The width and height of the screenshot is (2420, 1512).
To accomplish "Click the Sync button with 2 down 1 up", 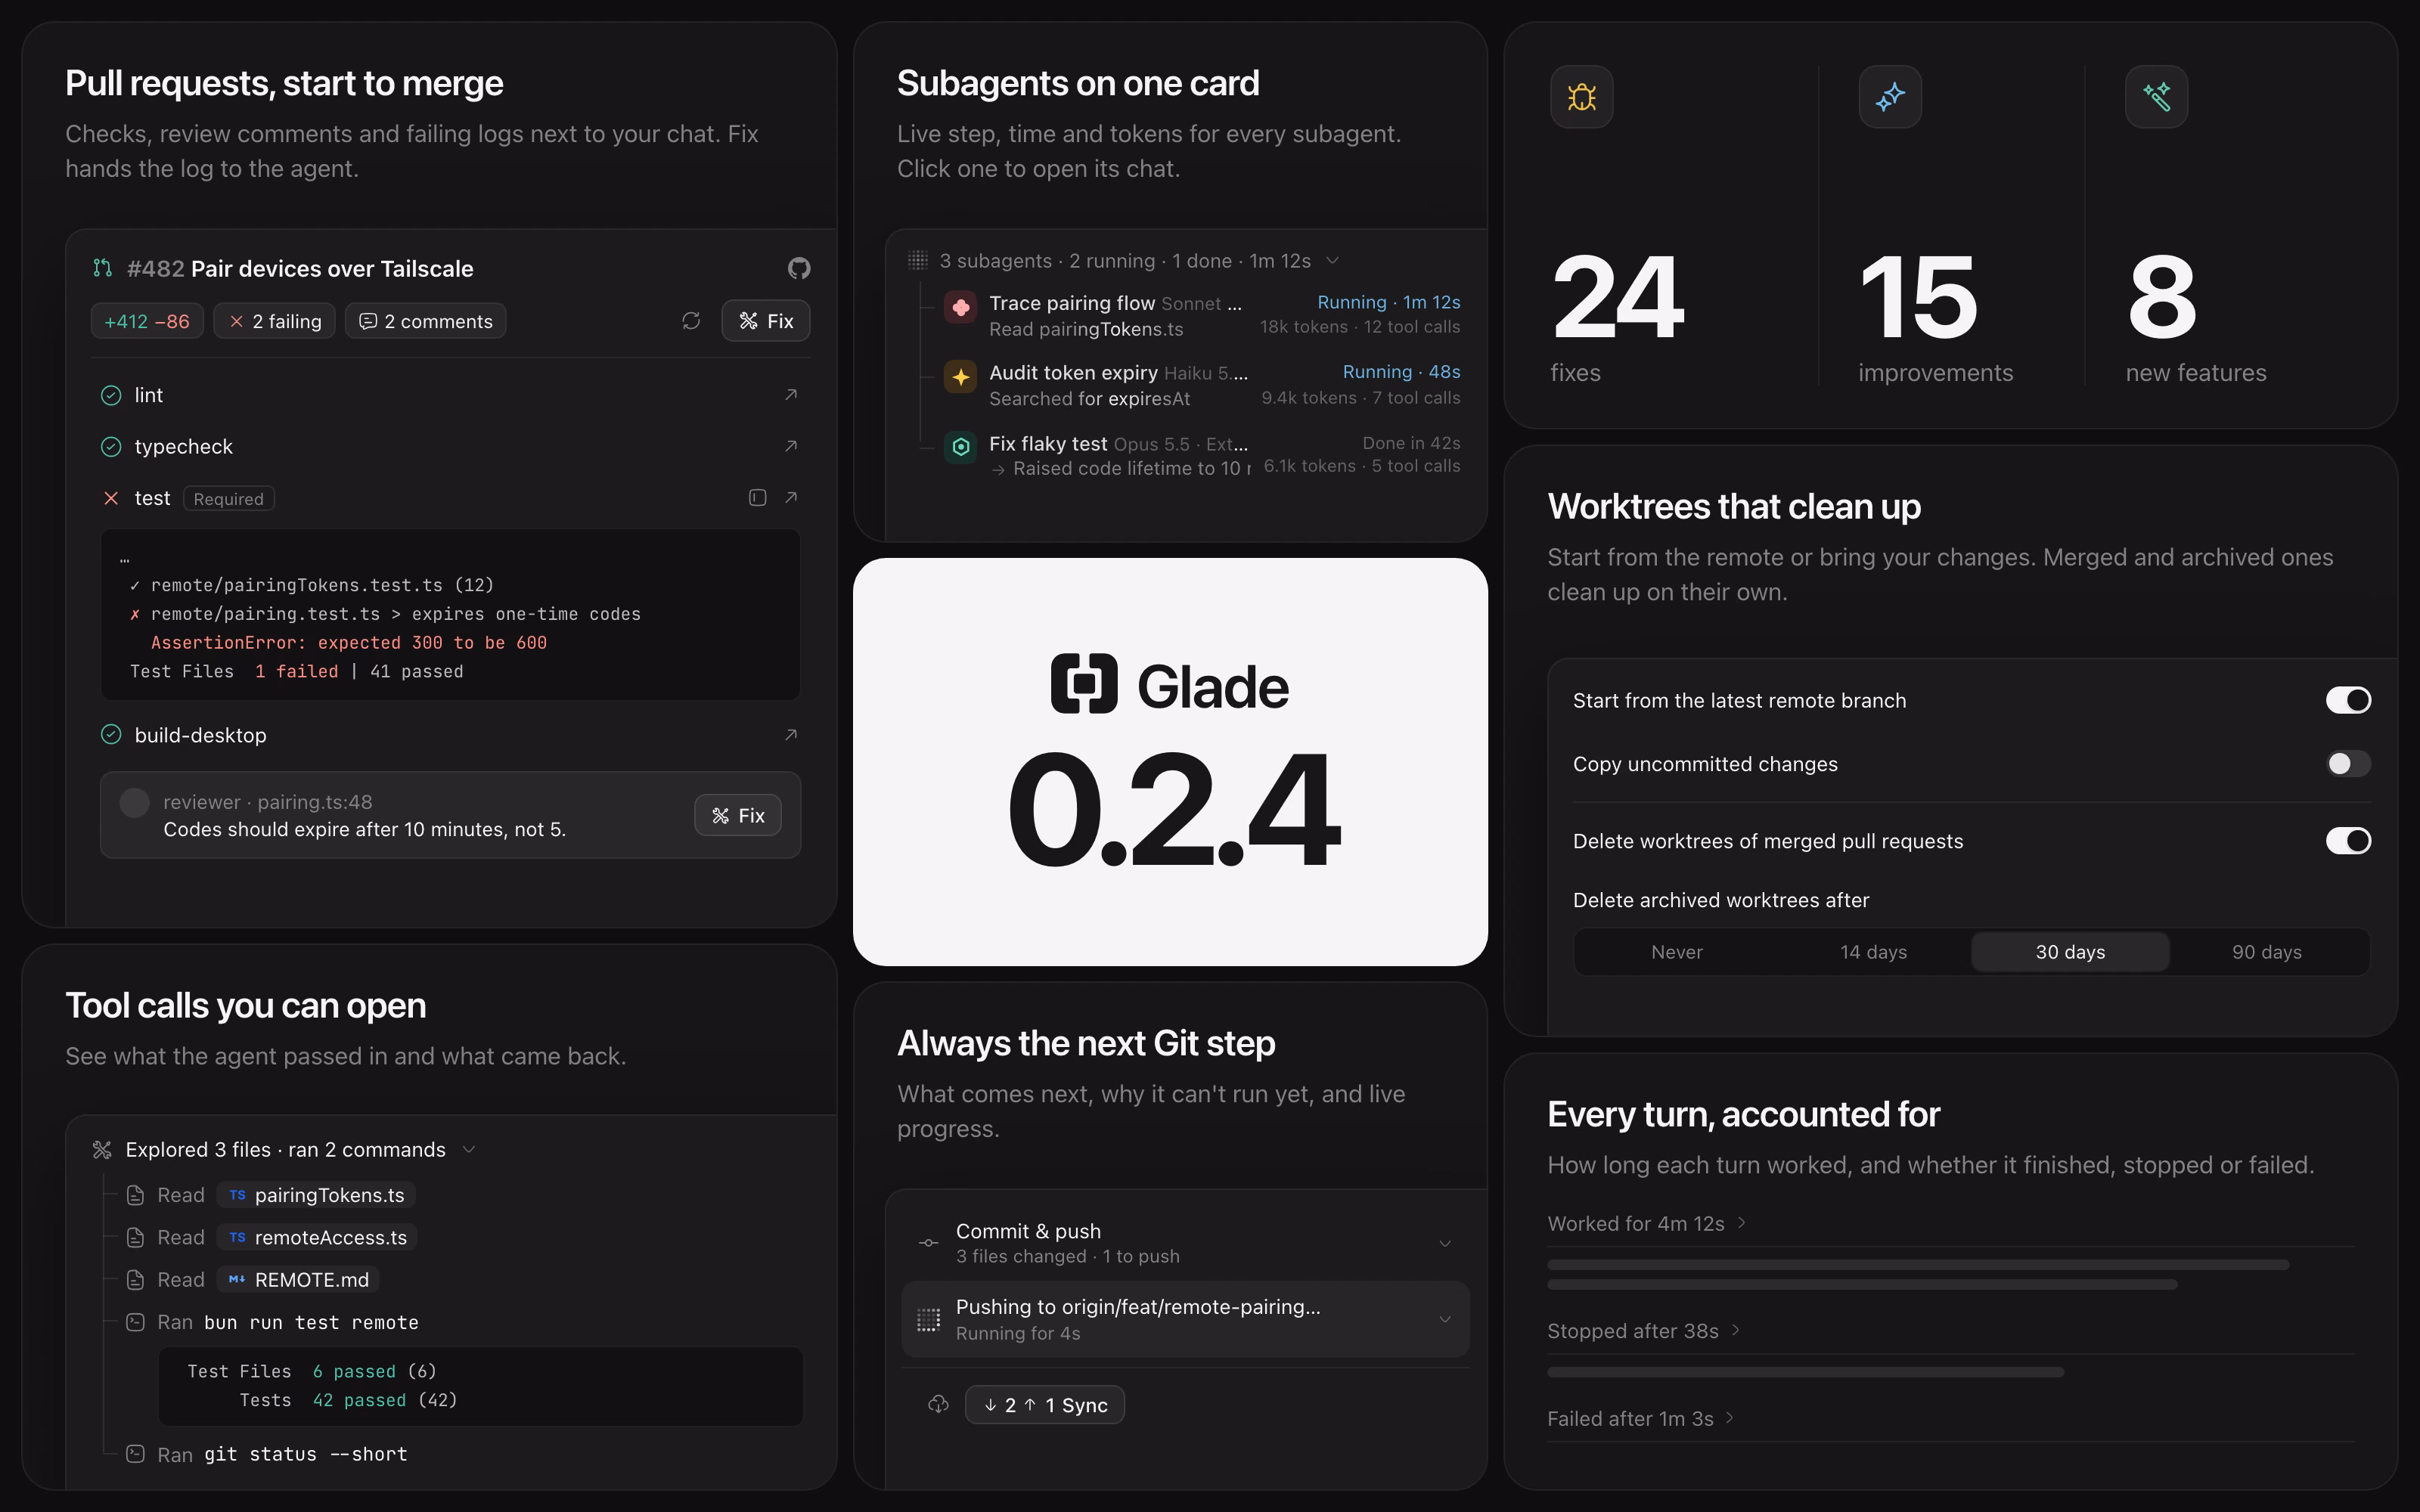I will pyautogui.click(x=1045, y=1405).
